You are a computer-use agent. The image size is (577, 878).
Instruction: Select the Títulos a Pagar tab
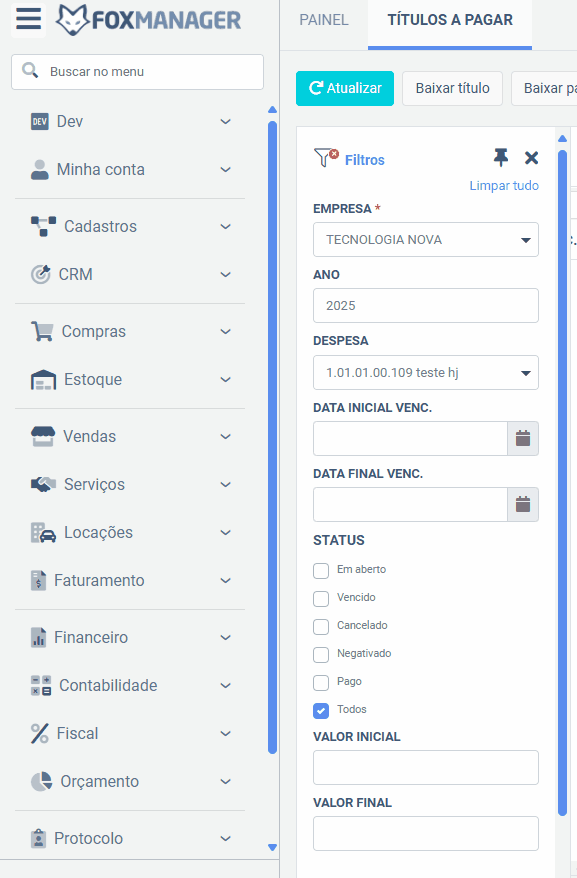(450, 20)
